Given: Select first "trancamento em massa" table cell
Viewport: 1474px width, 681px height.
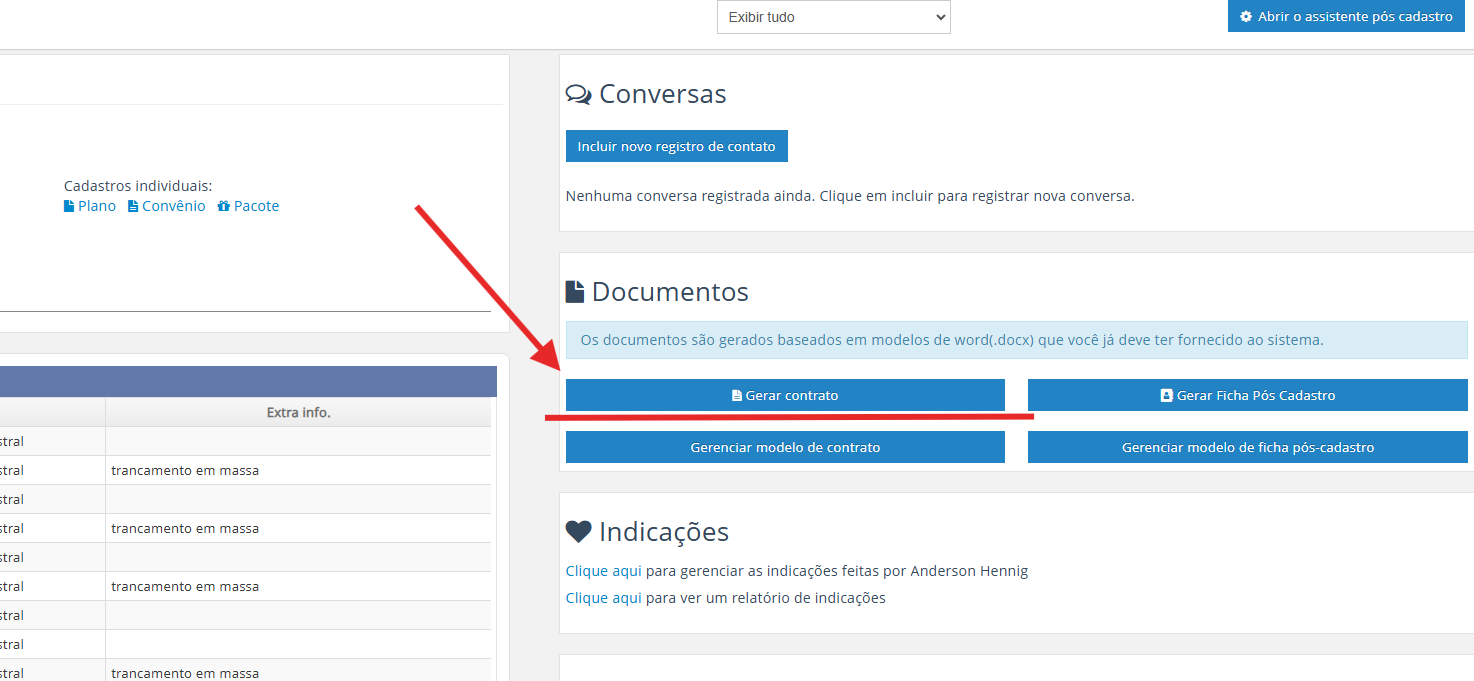Looking at the screenshot, I should (185, 470).
